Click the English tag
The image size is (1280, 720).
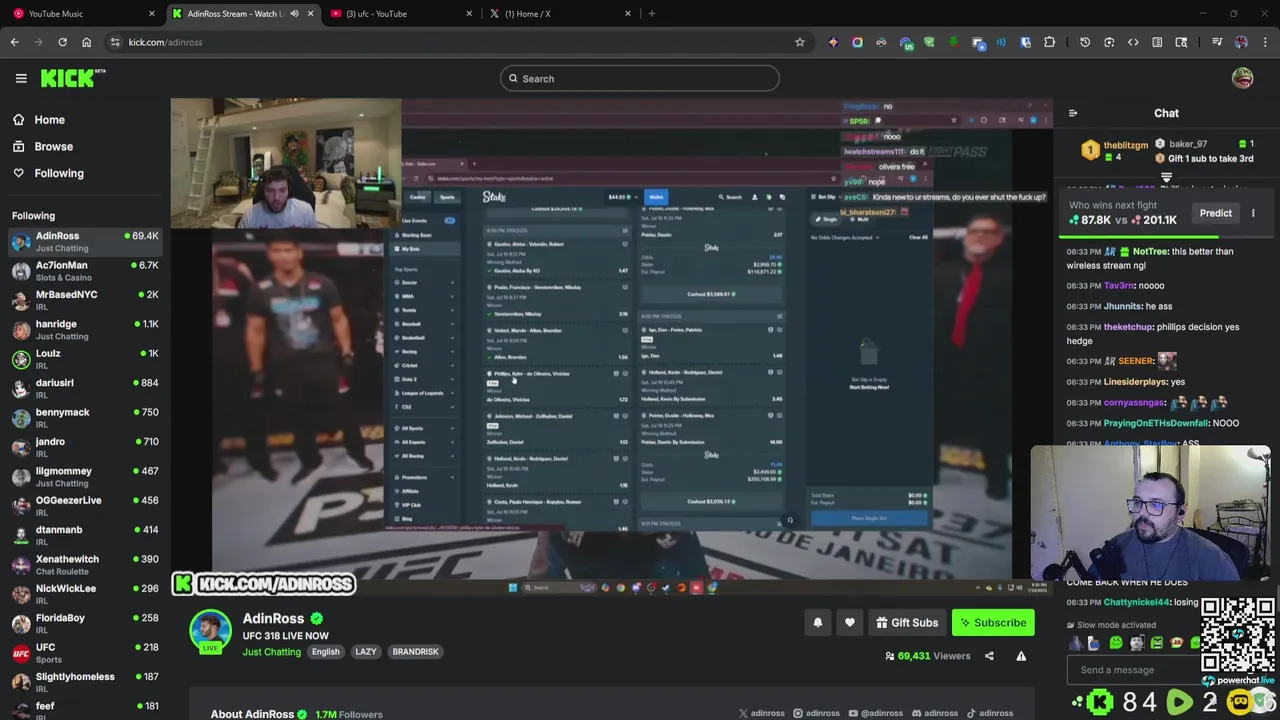tap(325, 652)
